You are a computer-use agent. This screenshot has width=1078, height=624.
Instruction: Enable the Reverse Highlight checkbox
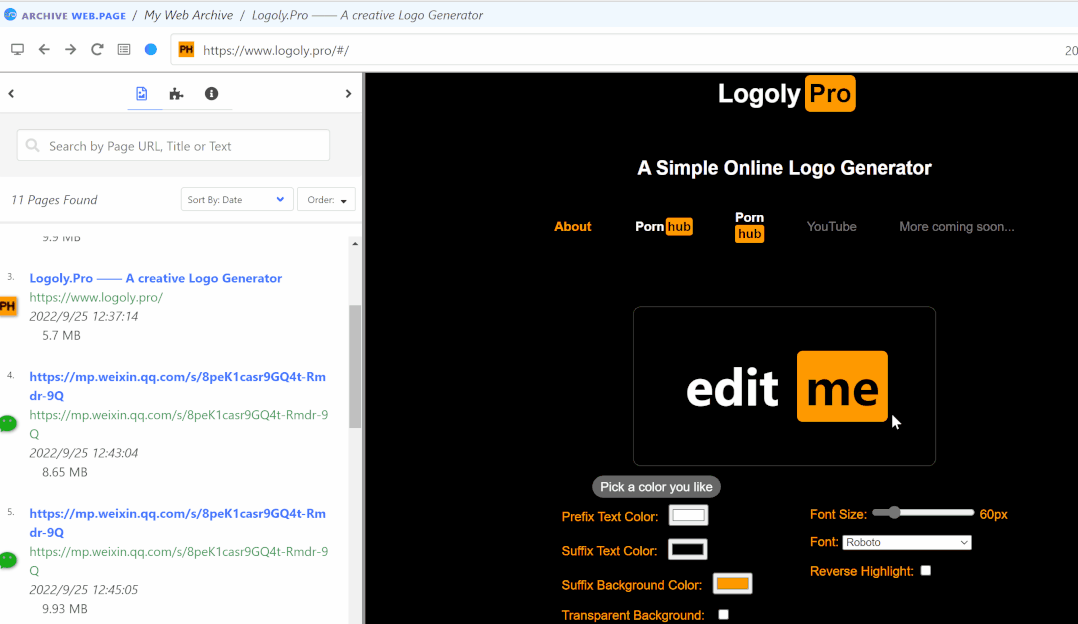925,570
